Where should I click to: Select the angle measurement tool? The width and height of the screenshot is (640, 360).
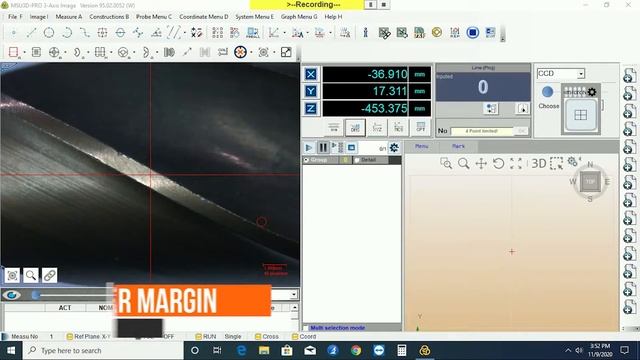click(x=156, y=32)
